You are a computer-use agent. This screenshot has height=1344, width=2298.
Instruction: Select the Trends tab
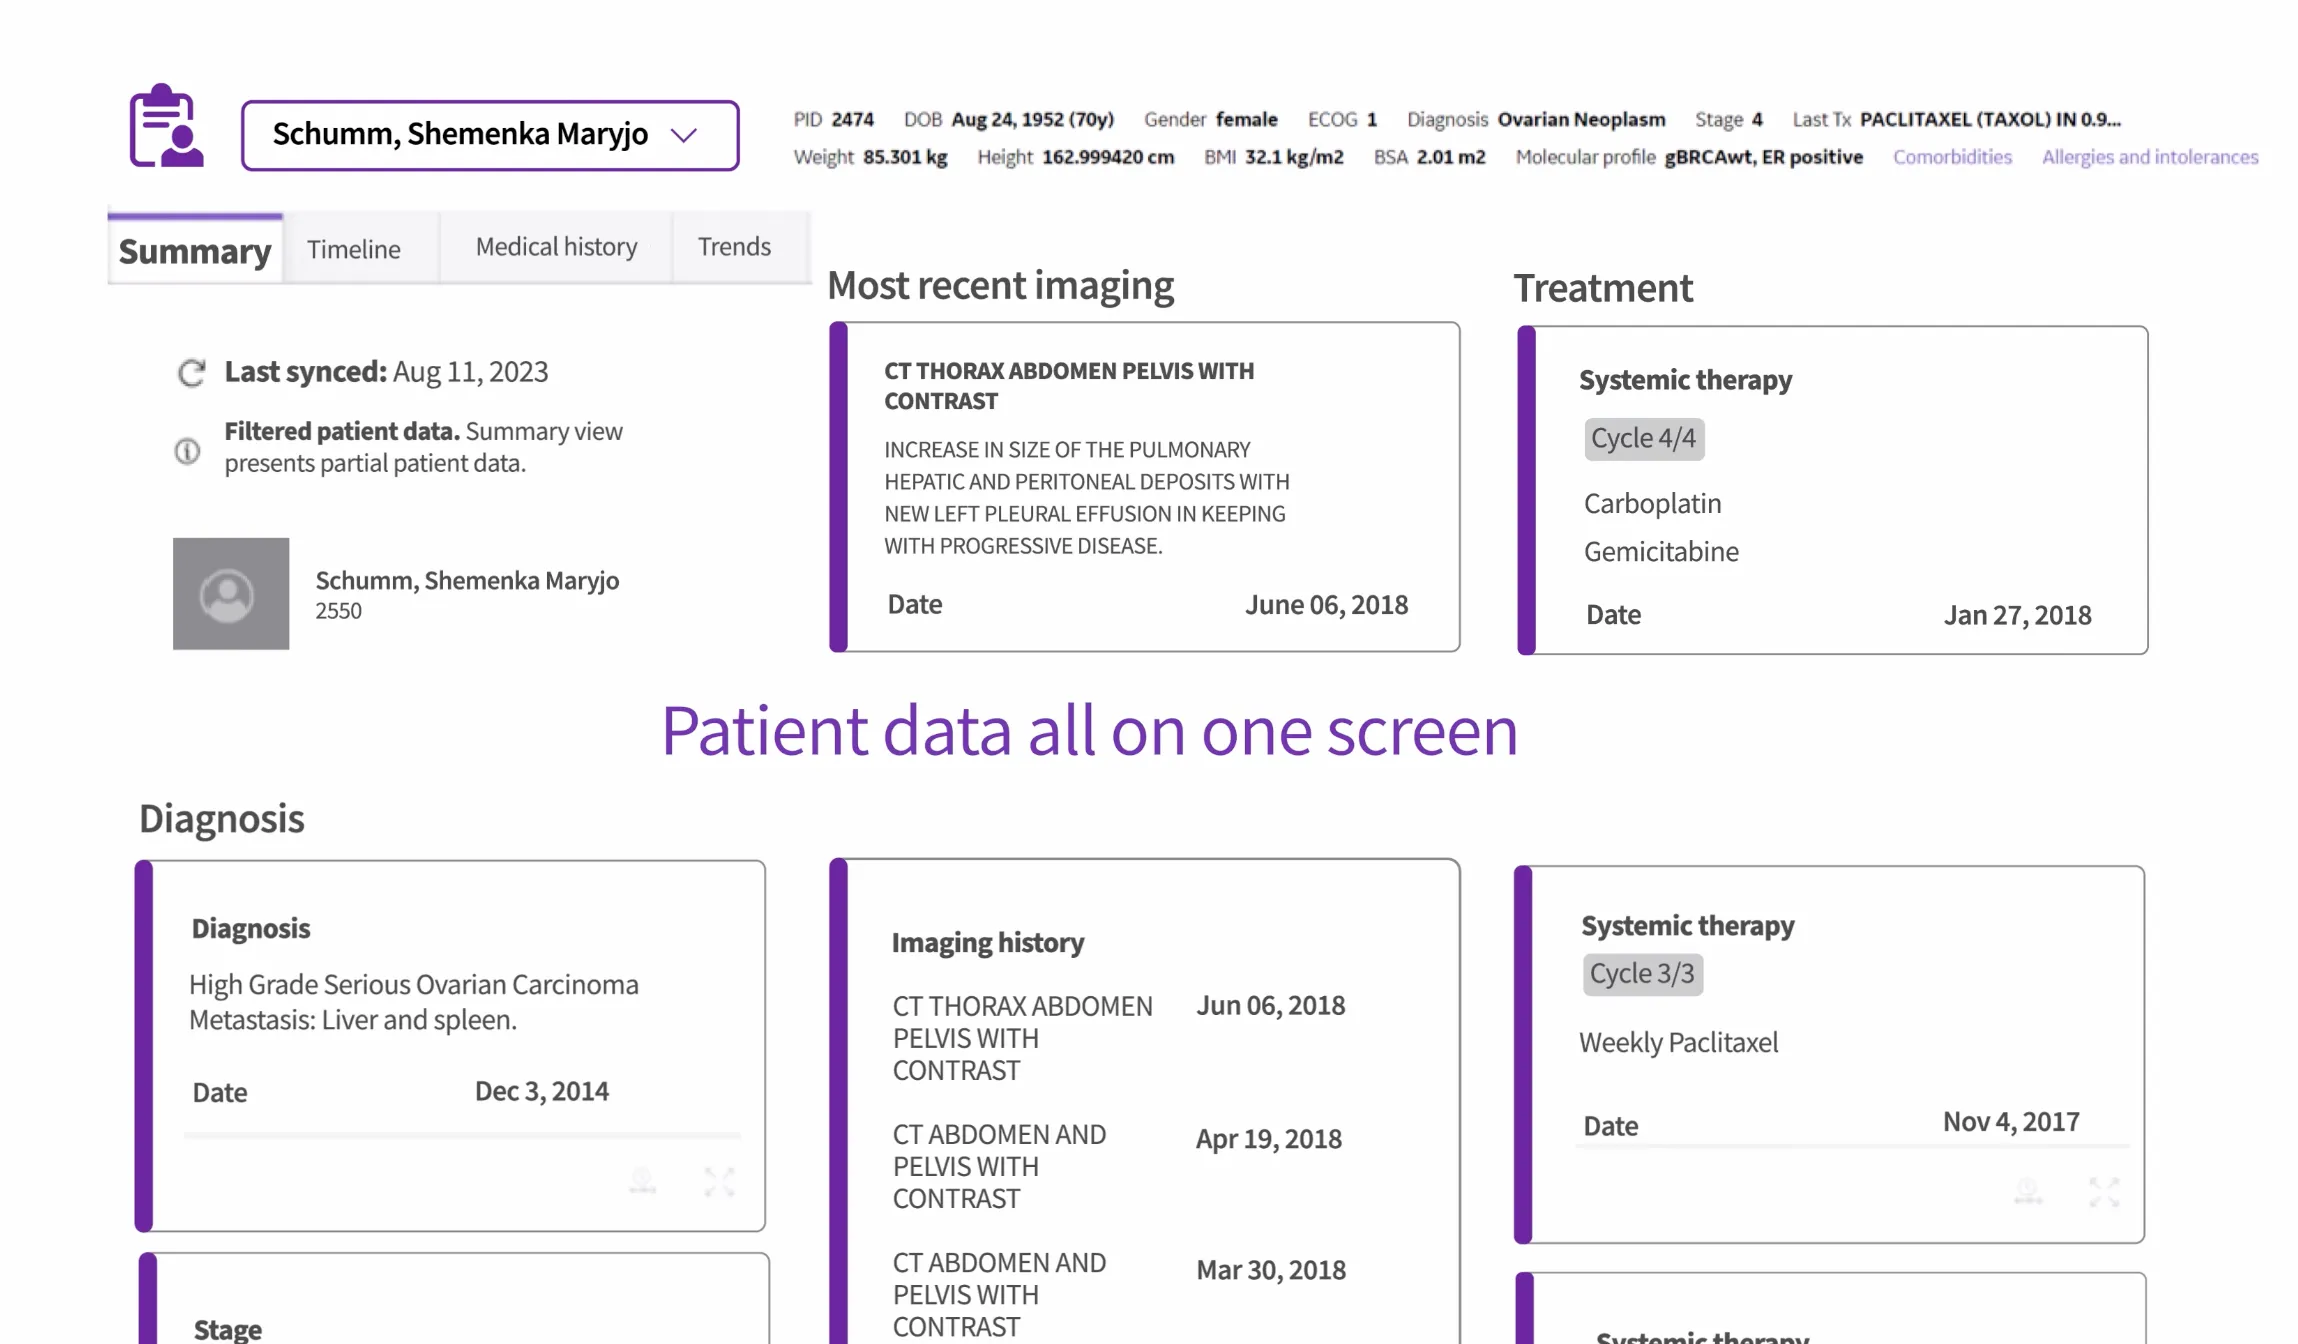[x=734, y=246]
